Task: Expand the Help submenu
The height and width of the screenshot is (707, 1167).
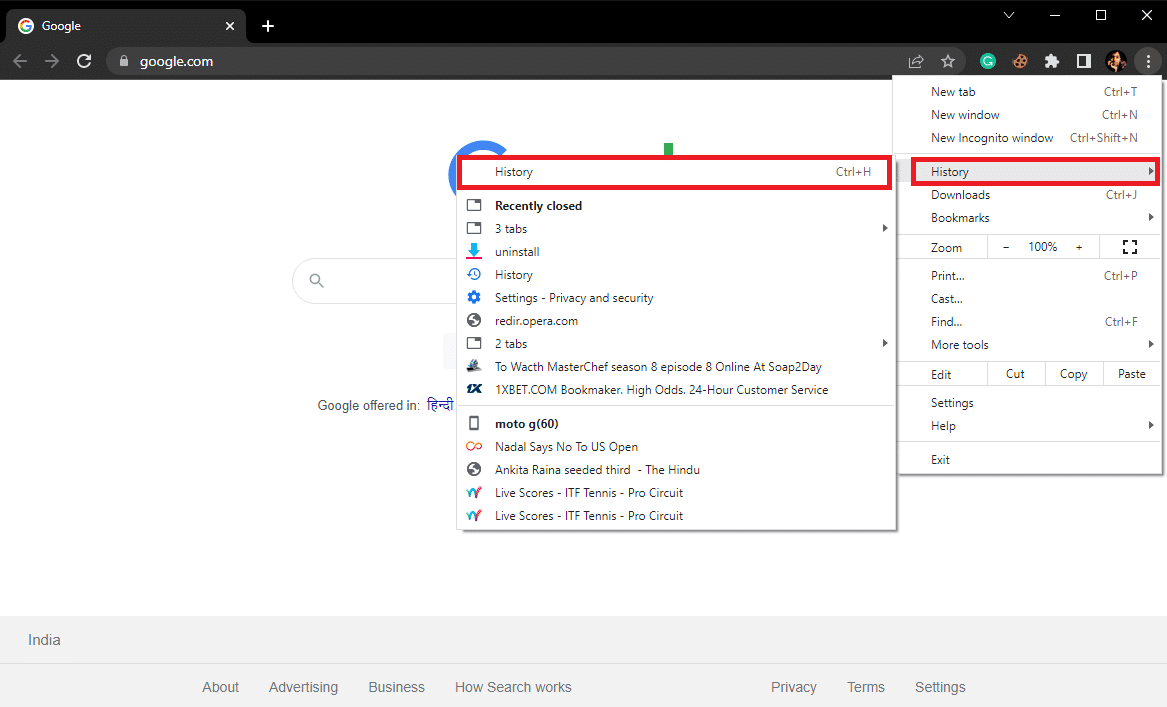Action: pyautogui.click(x=1029, y=426)
